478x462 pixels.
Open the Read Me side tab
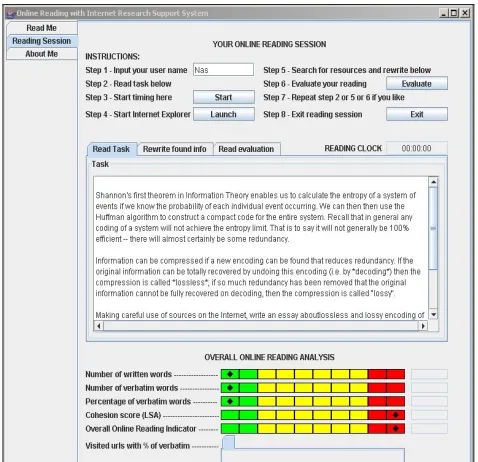tap(42, 28)
